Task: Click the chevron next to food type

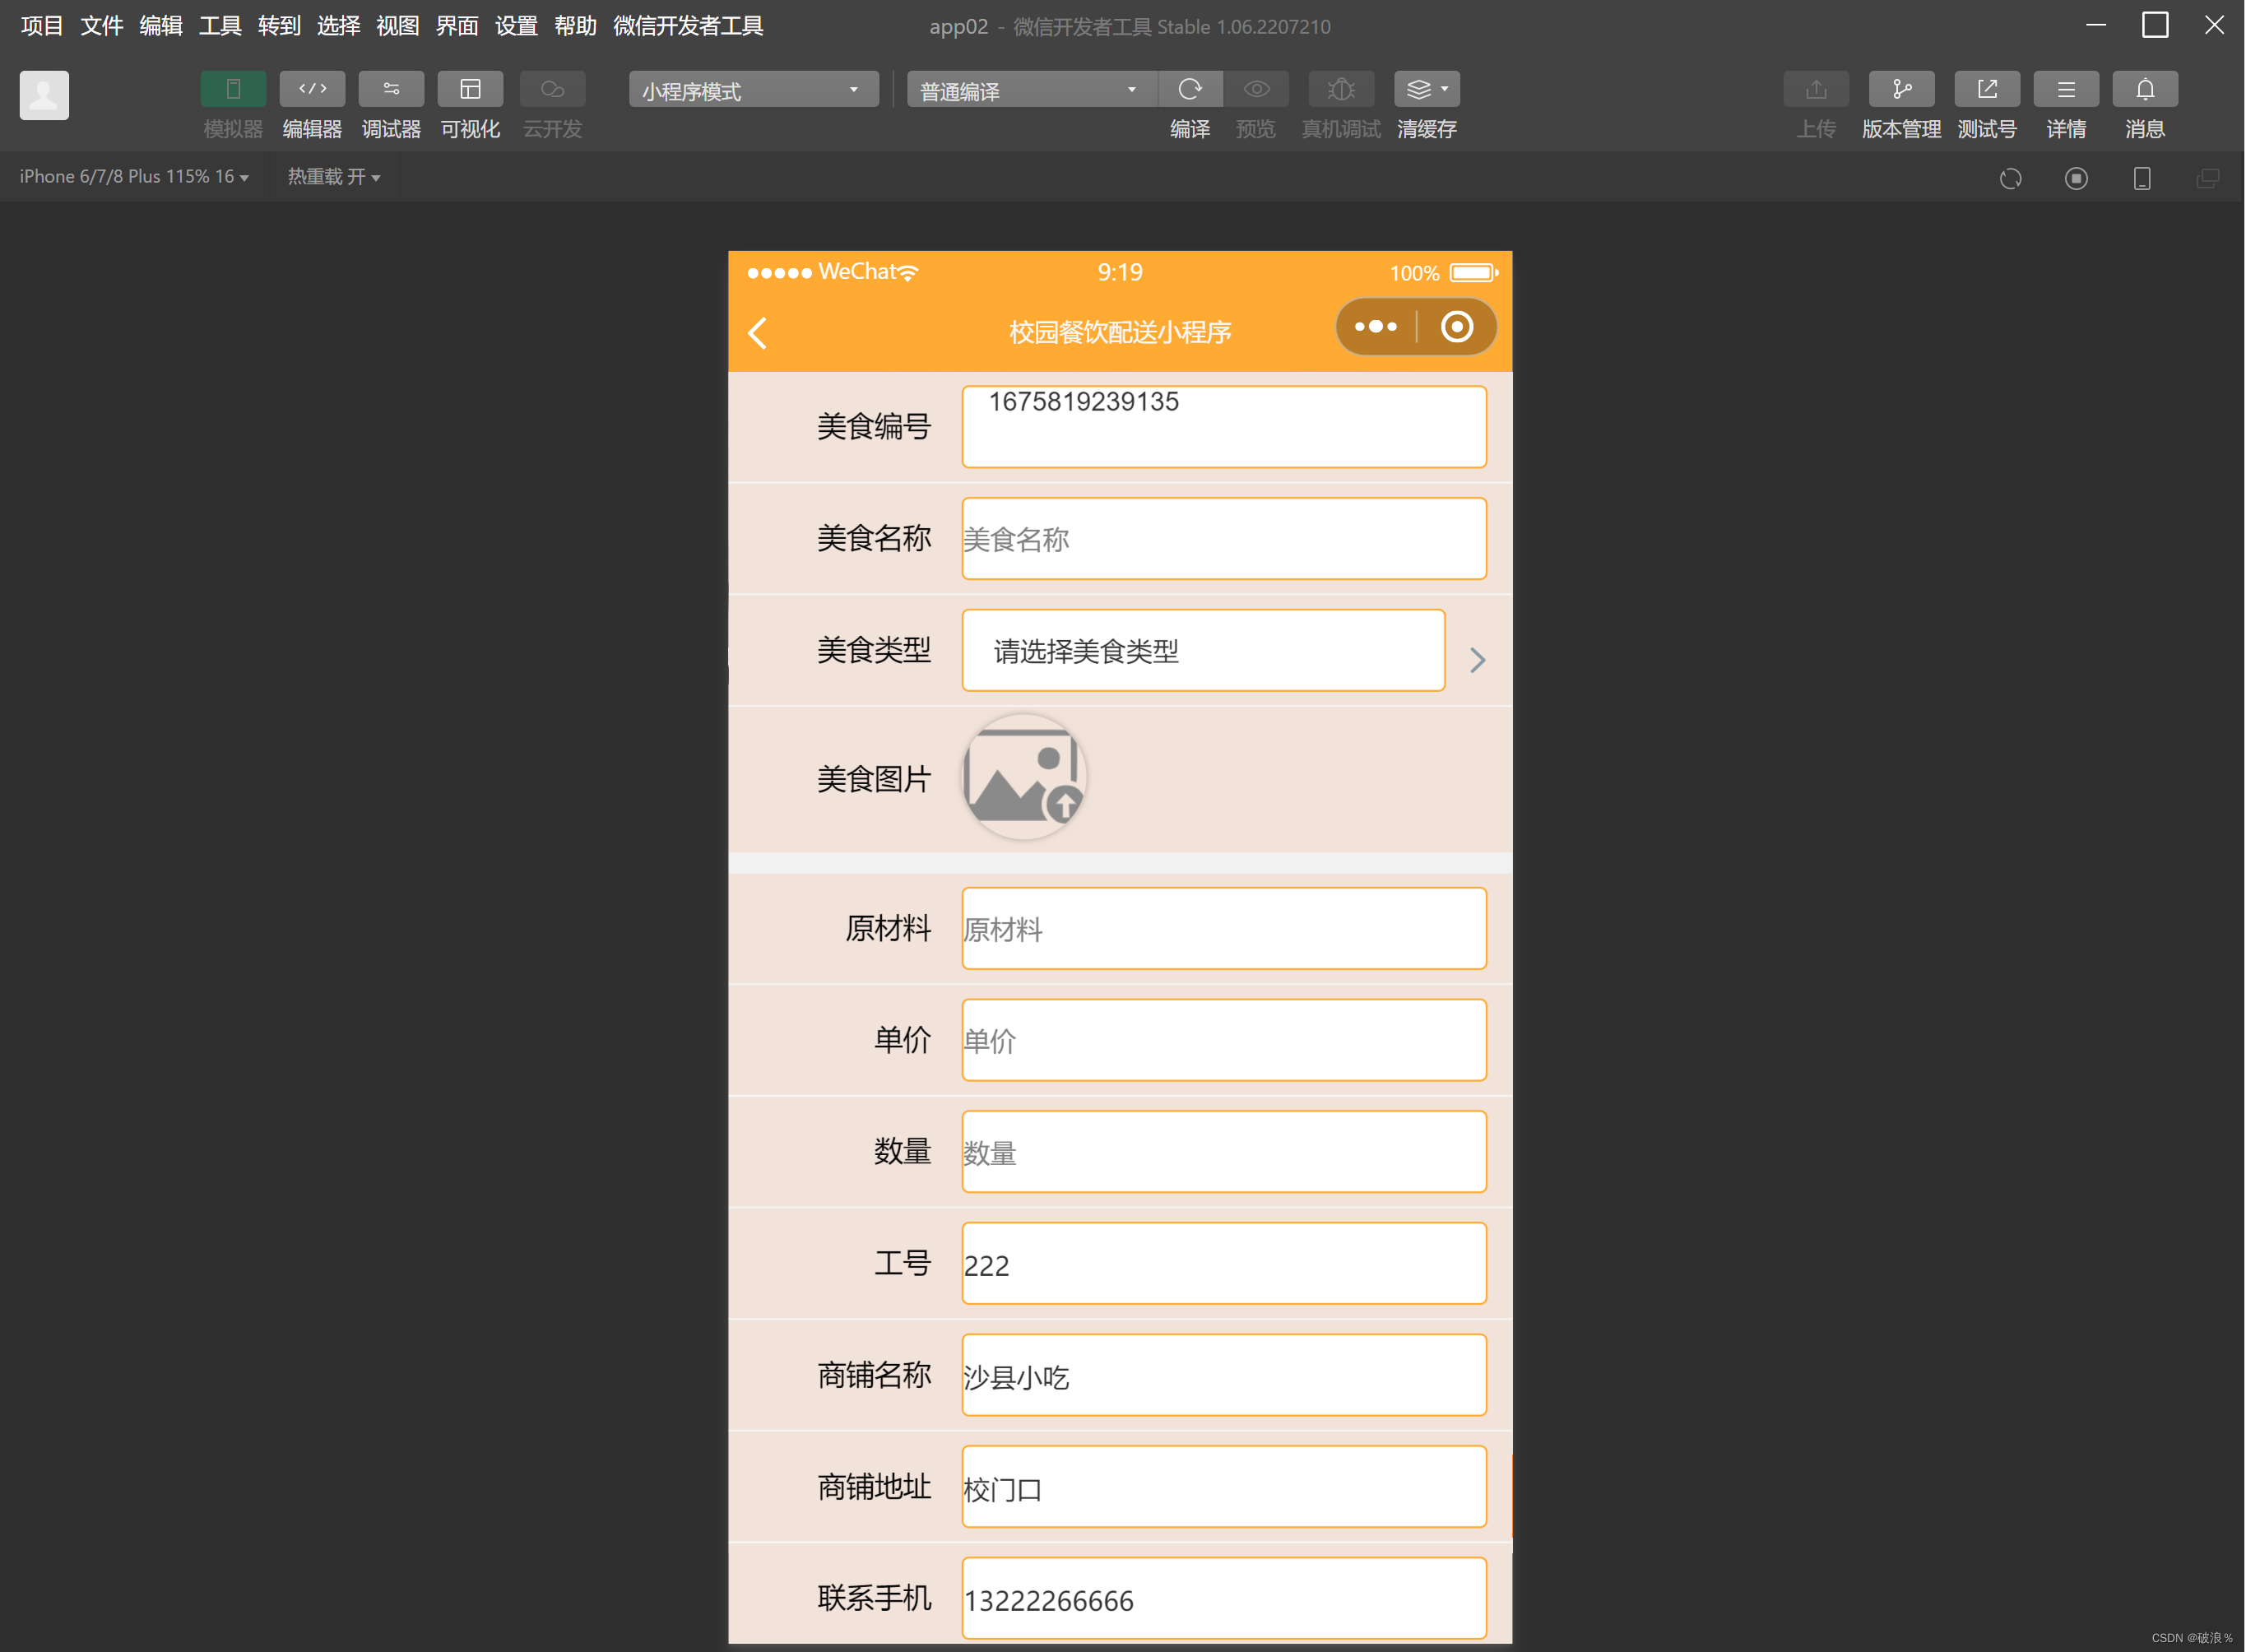Action: point(1477,659)
